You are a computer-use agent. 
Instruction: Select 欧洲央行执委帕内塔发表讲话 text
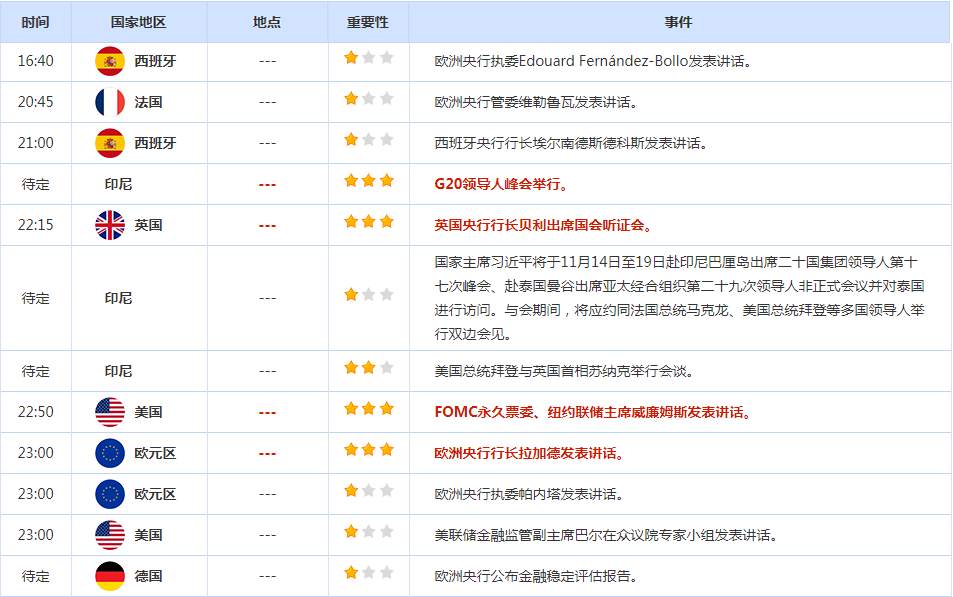529,494
